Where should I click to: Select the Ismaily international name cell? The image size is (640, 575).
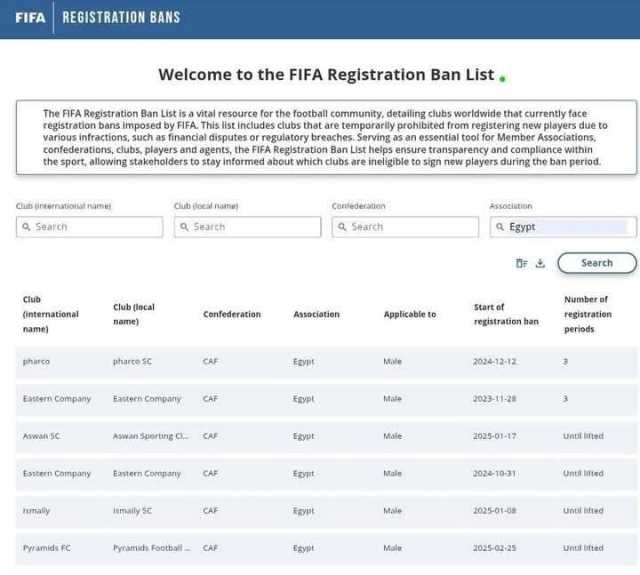(36, 511)
